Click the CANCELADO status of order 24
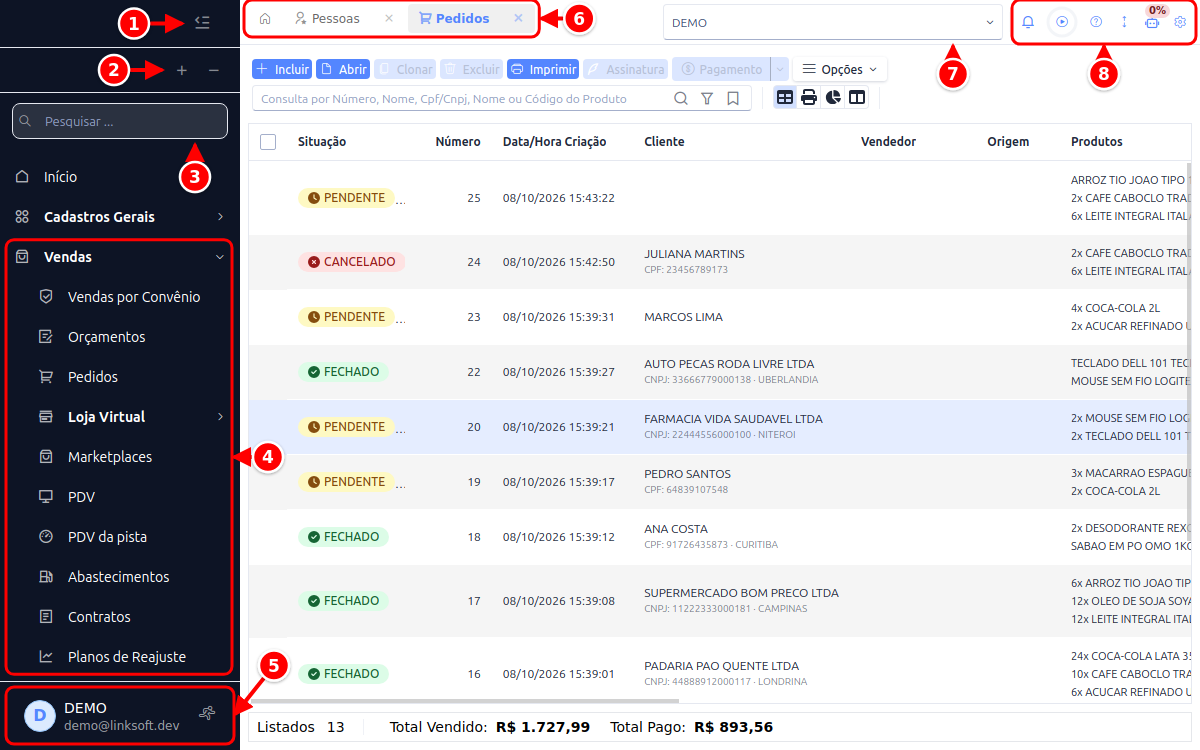Viewport: 1200px width, 750px height. [x=351, y=262]
